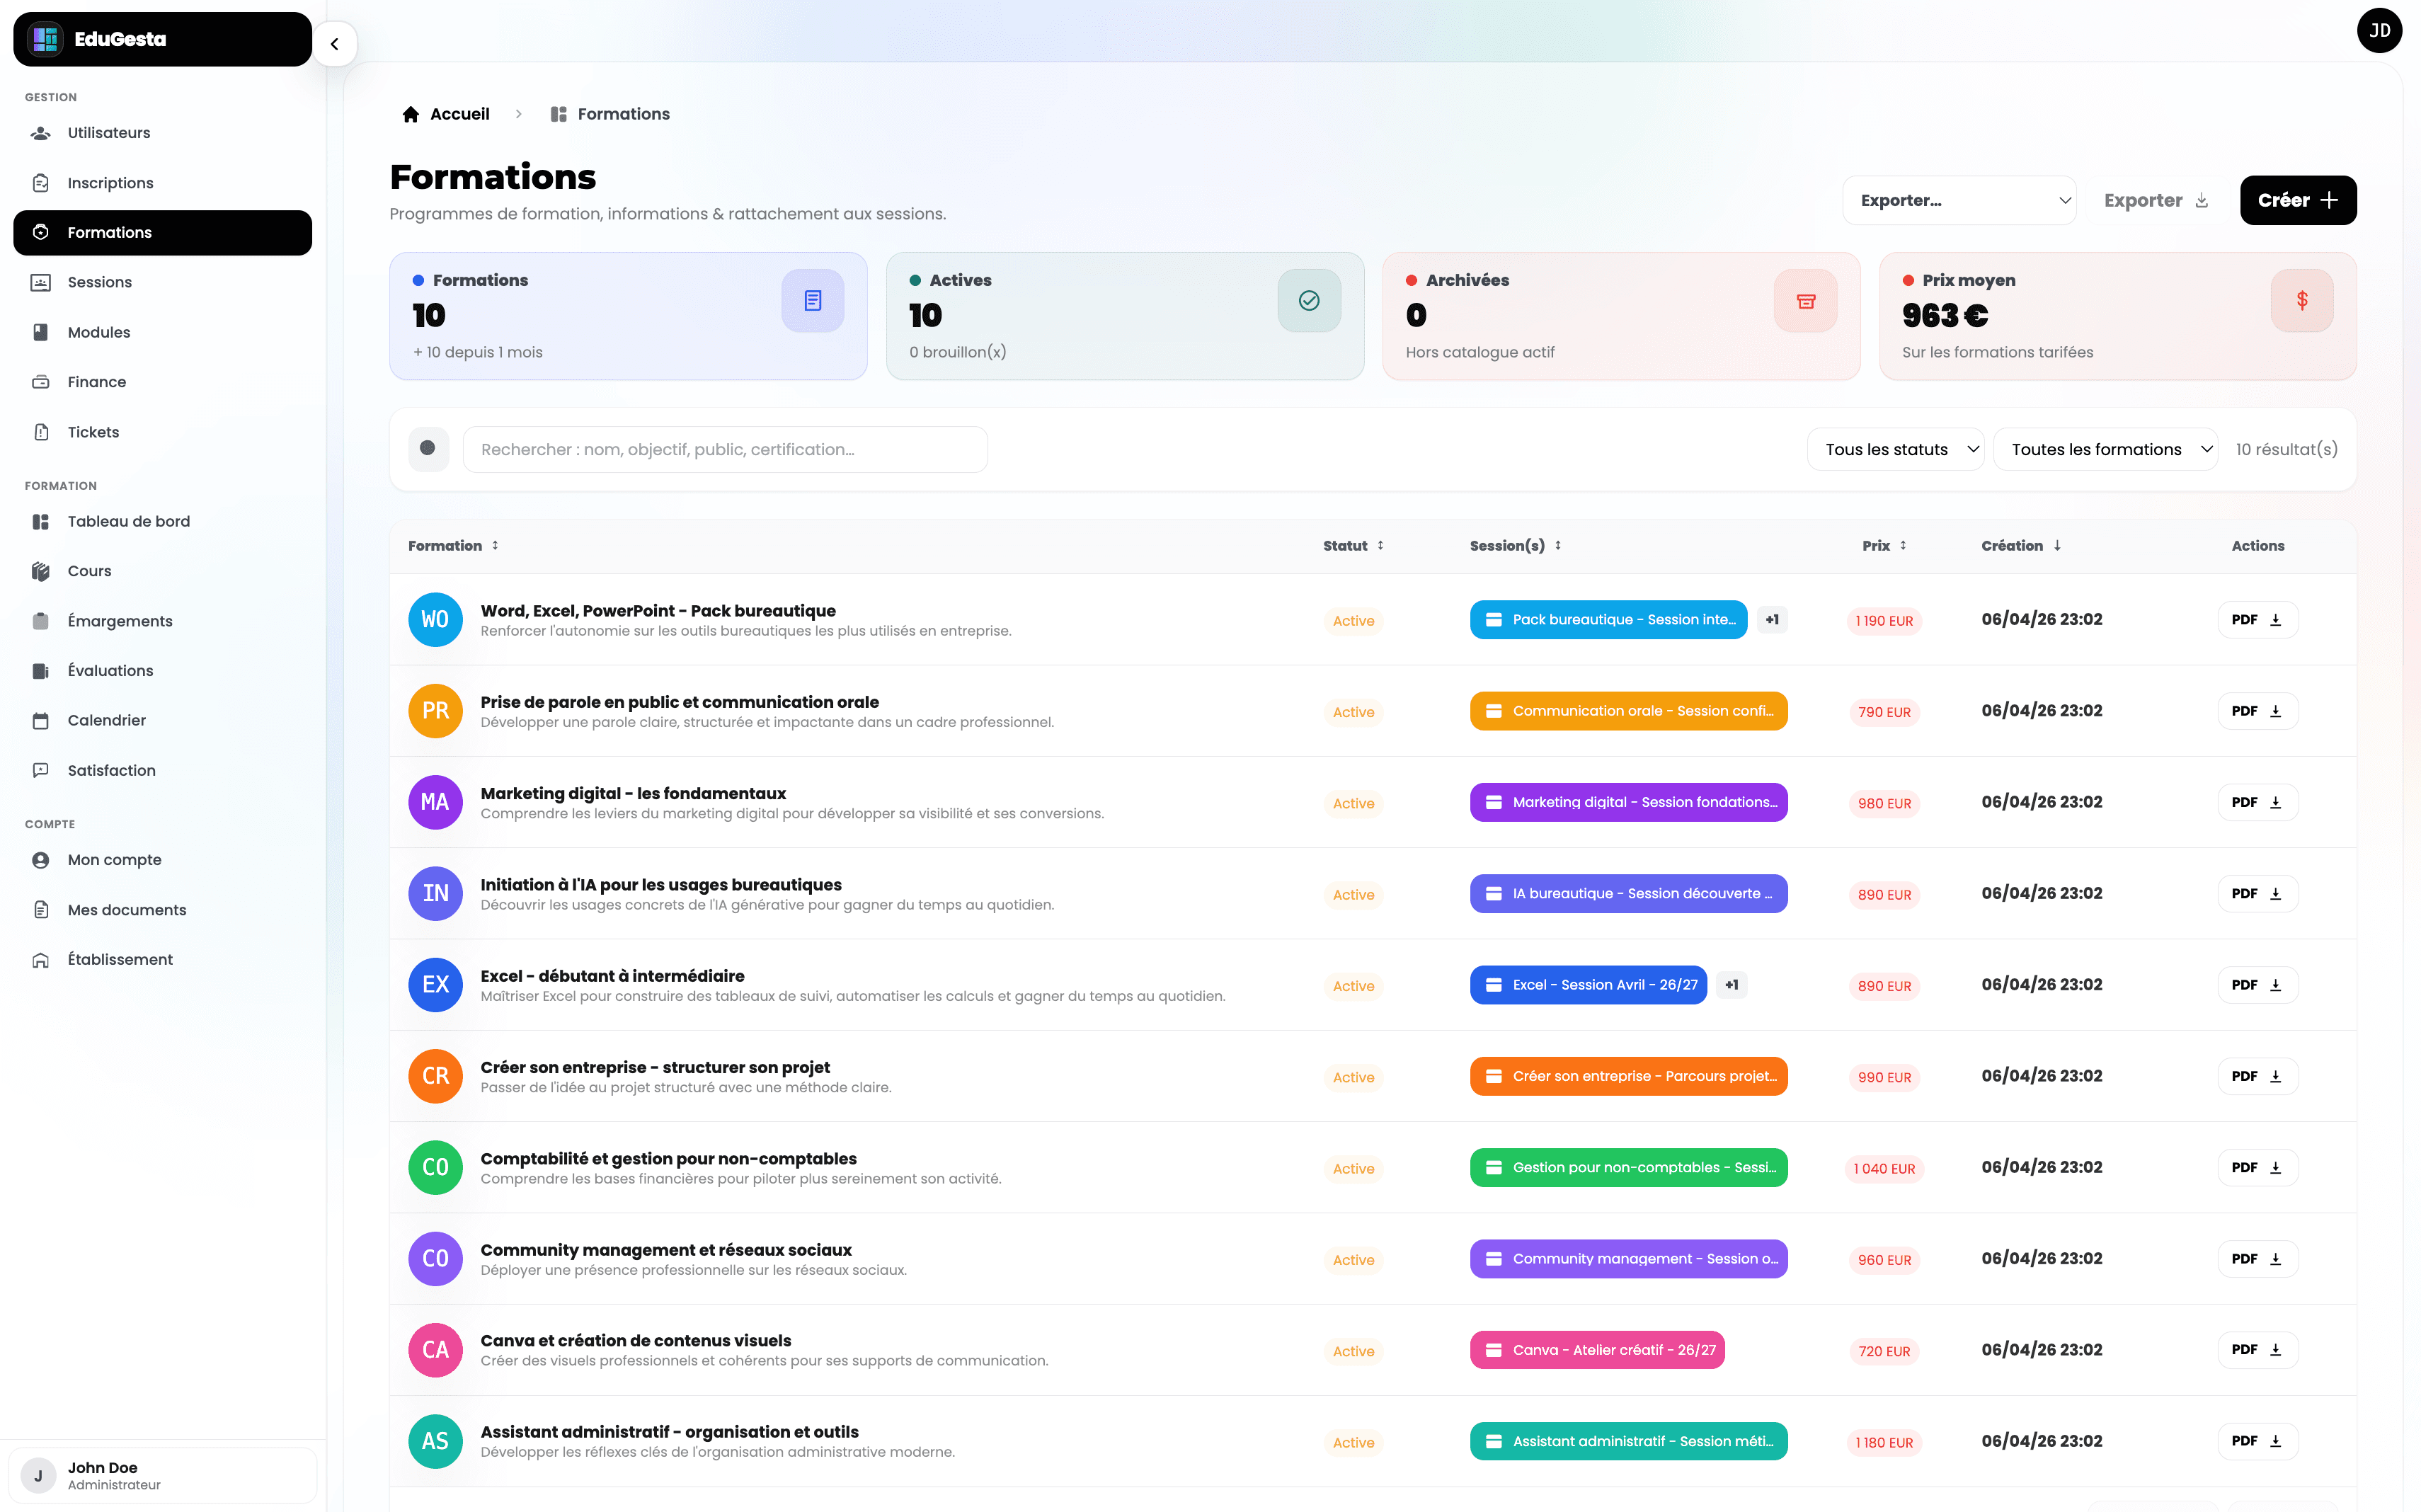This screenshot has width=2421, height=1512.
Task: Click the EduGesta logo icon
Action: [45, 39]
